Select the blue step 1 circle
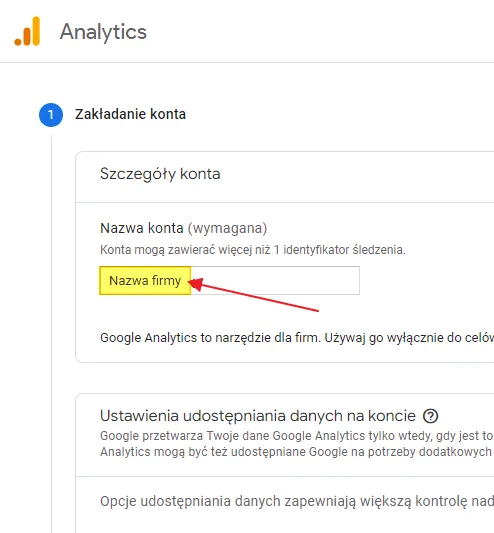494x533 pixels. (51, 115)
